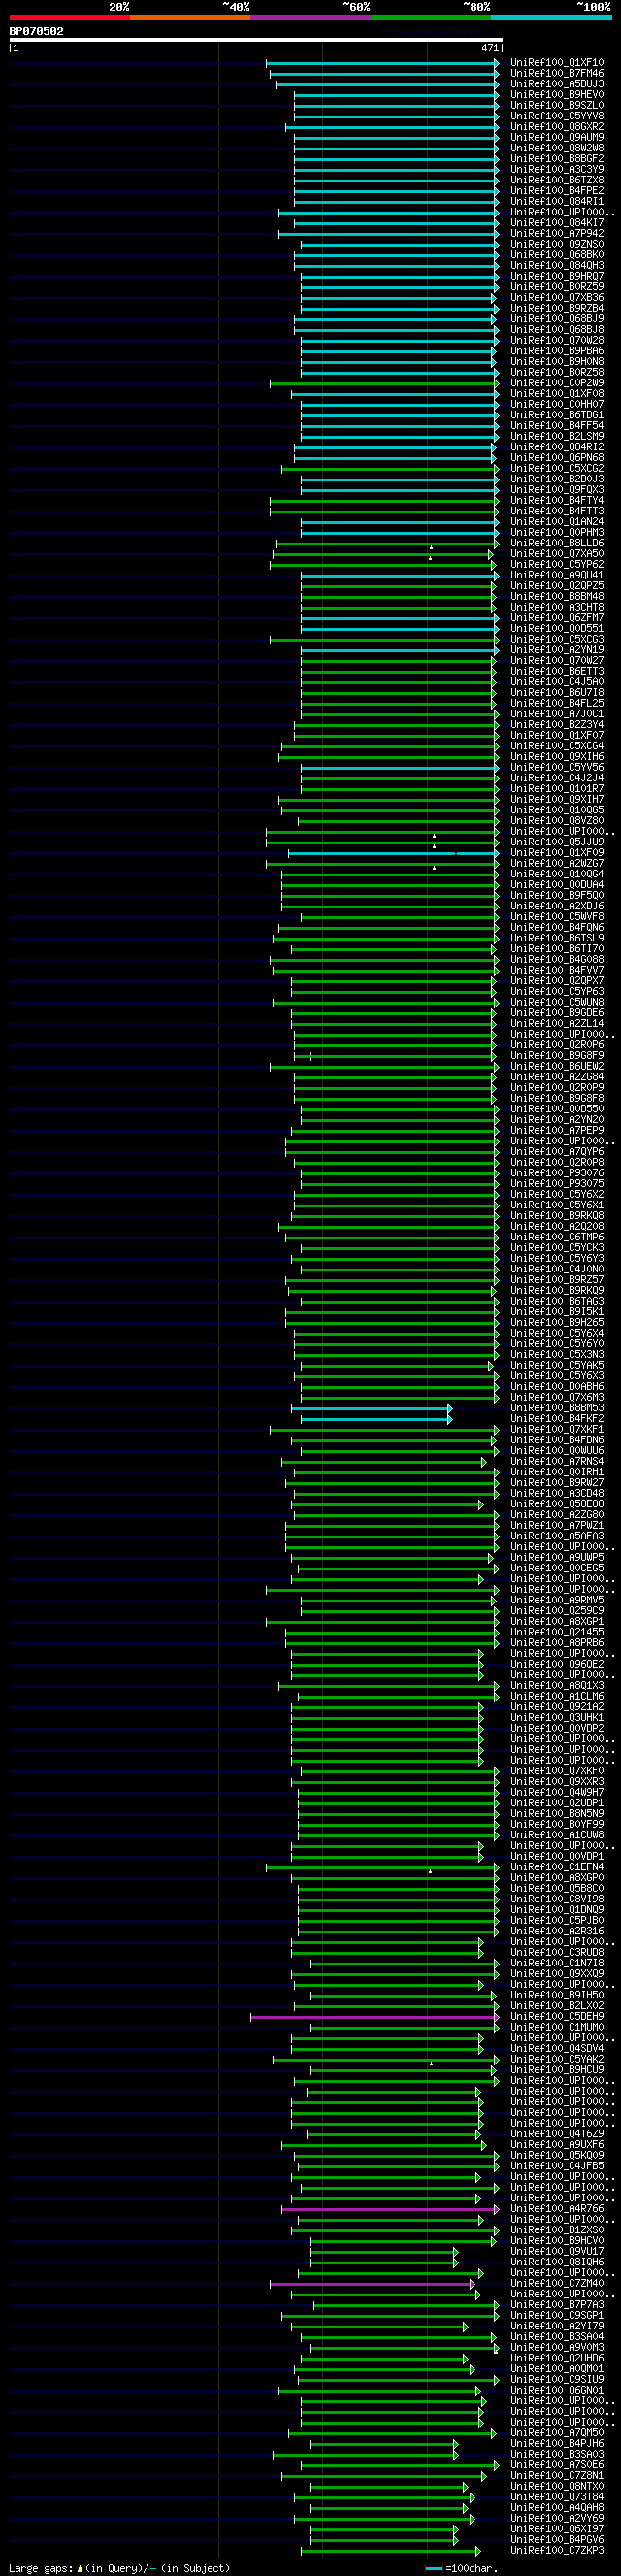The width and height of the screenshot is (621, 2576).
Task: Click the white query ruler bar under BP070502
Action: pyautogui.click(x=256, y=40)
